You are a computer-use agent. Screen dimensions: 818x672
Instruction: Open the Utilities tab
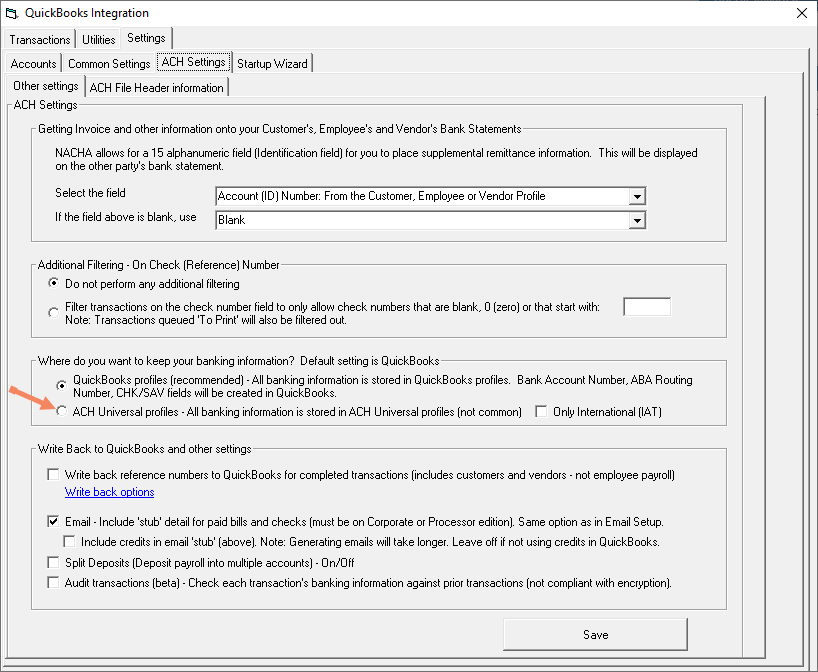(x=99, y=40)
